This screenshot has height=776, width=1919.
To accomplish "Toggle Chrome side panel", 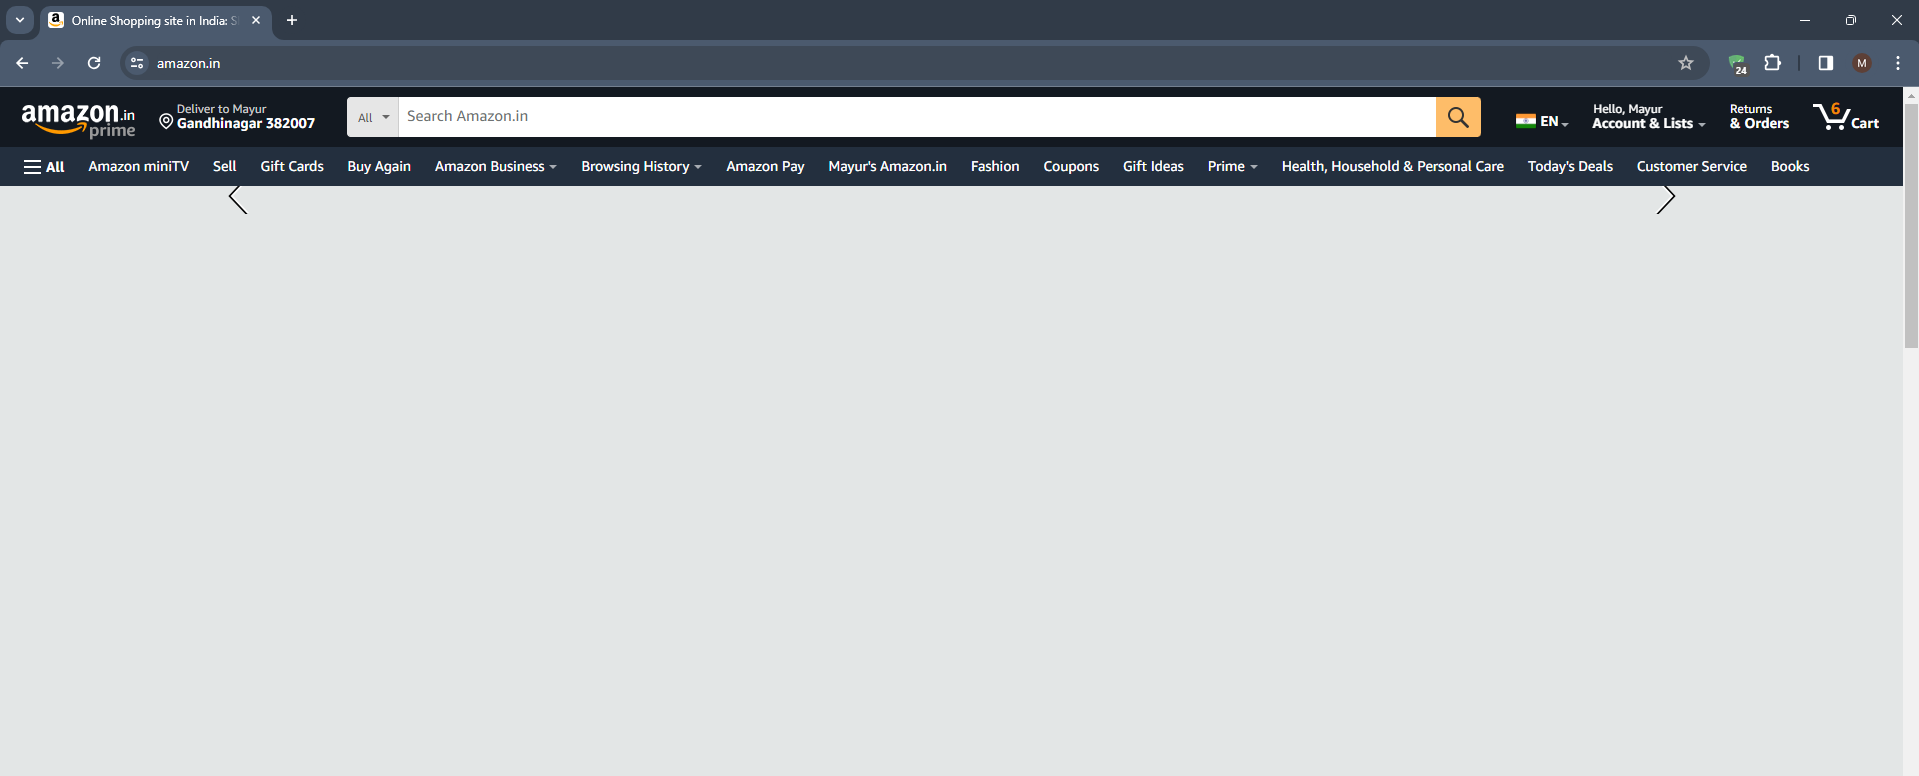I will click(x=1825, y=63).
